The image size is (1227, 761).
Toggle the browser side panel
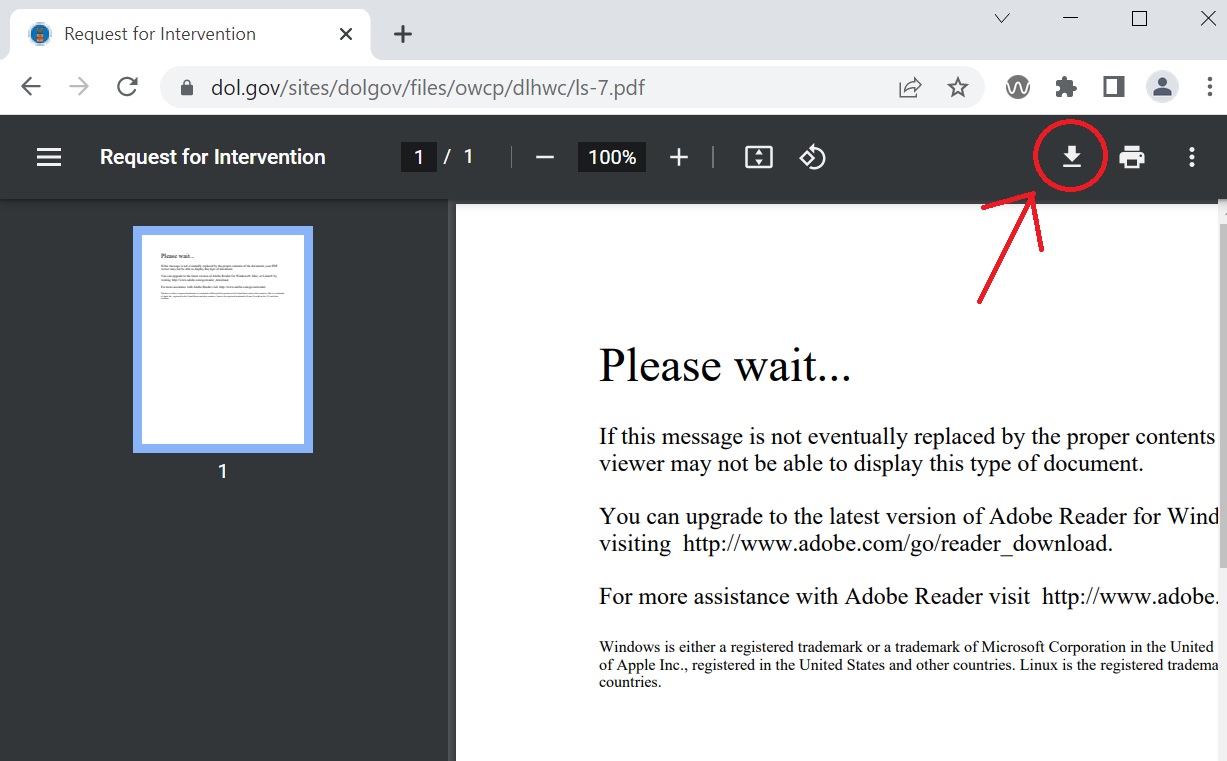tap(1113, 87)
